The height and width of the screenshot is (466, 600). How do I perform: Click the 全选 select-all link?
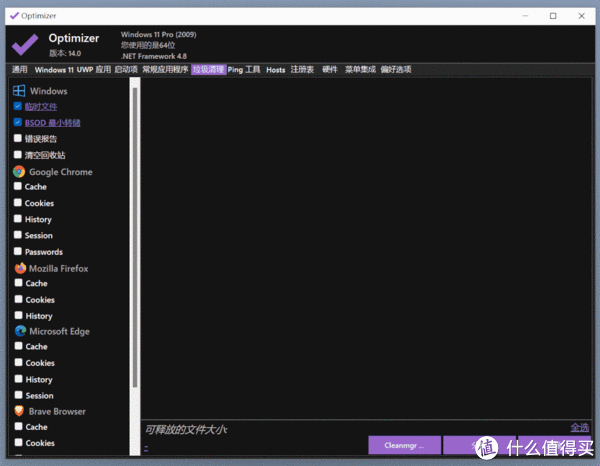point(580,427)
